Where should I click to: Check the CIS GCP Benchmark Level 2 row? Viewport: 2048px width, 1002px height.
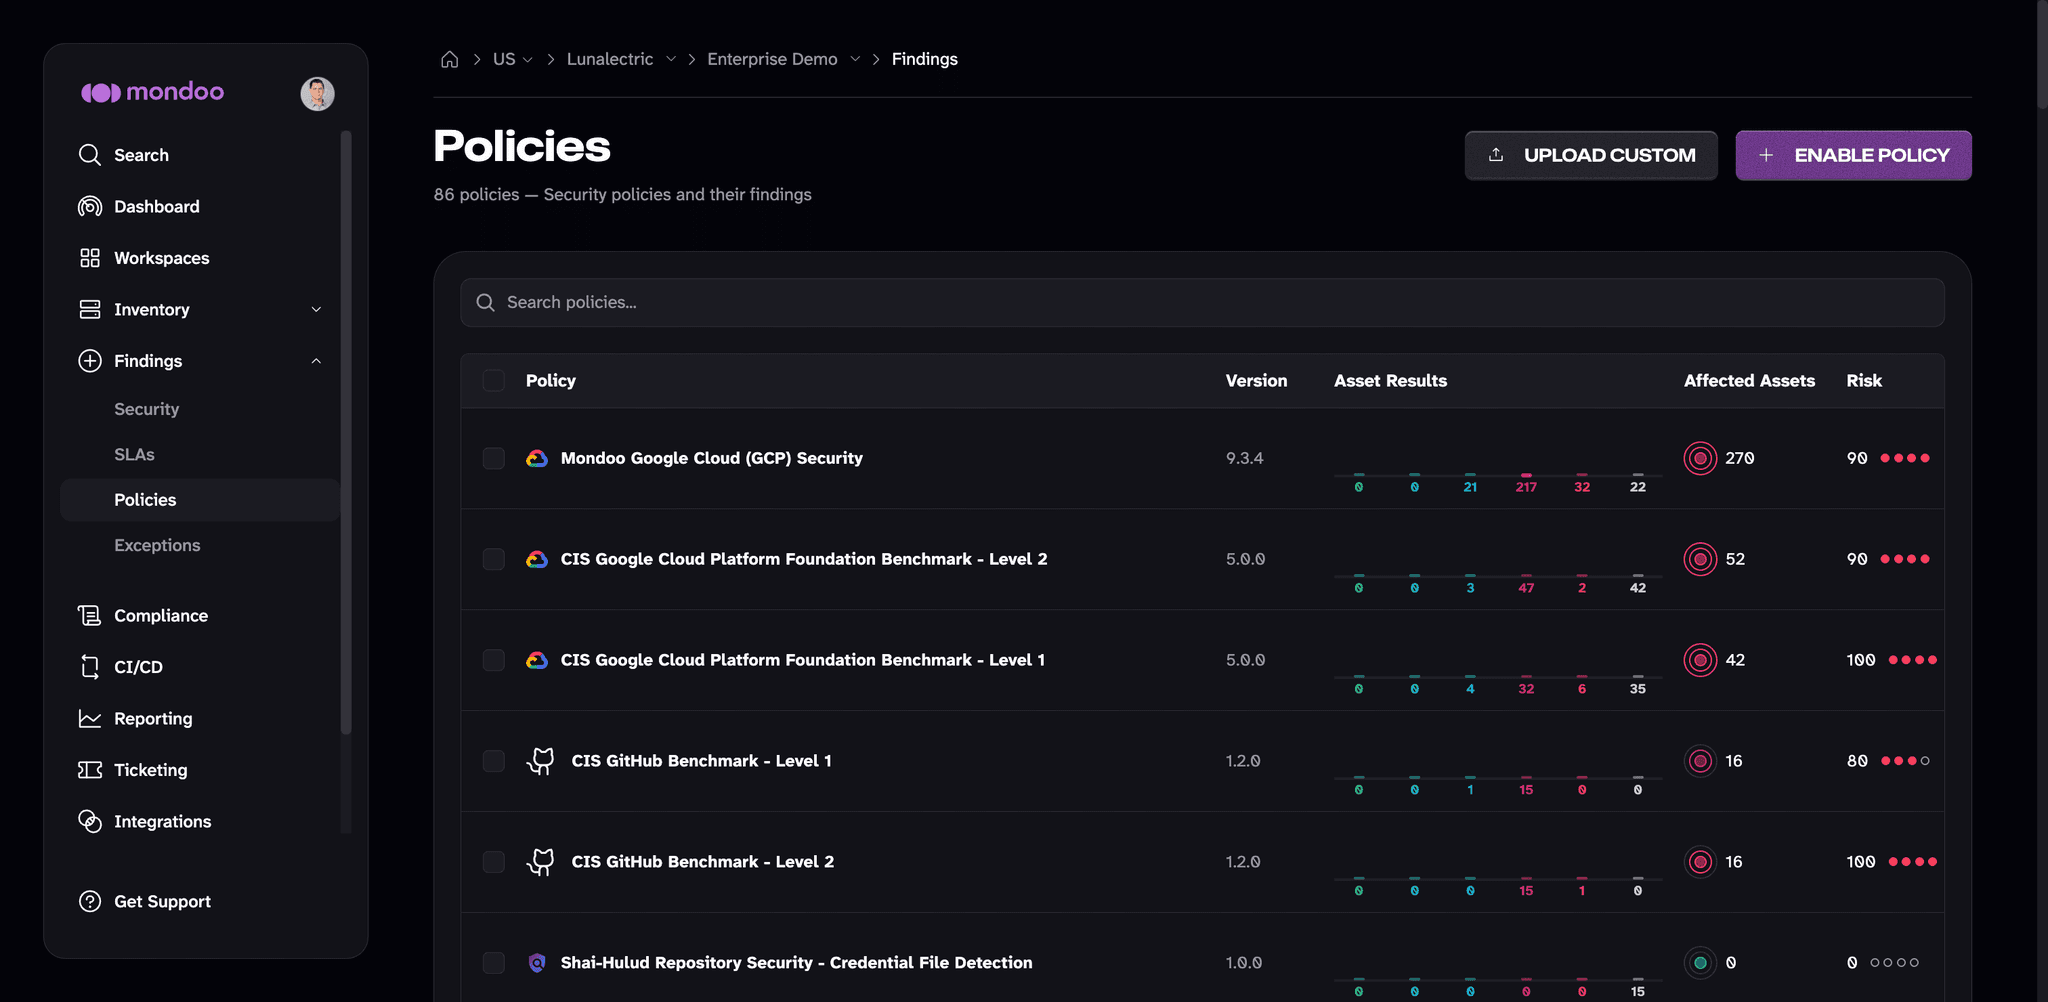coord(493,559)
